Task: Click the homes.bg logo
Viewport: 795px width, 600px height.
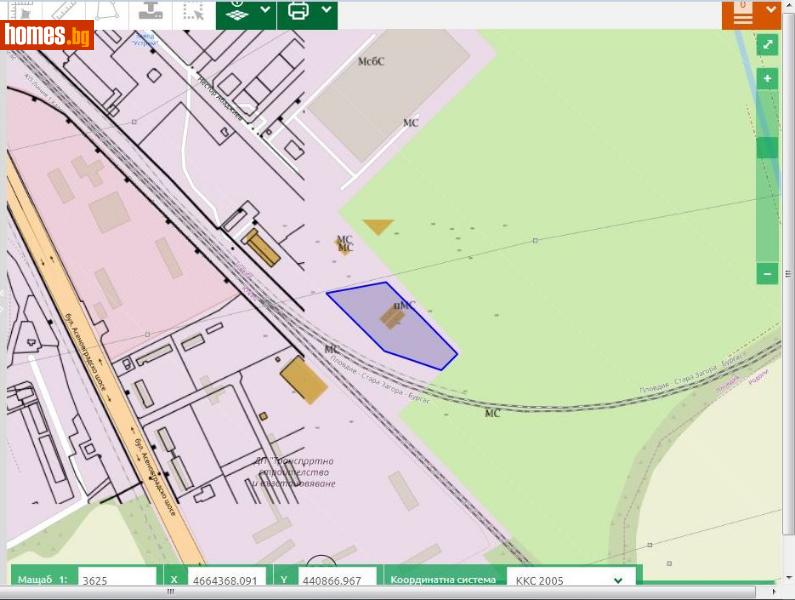Action: [x=48, y=36]
